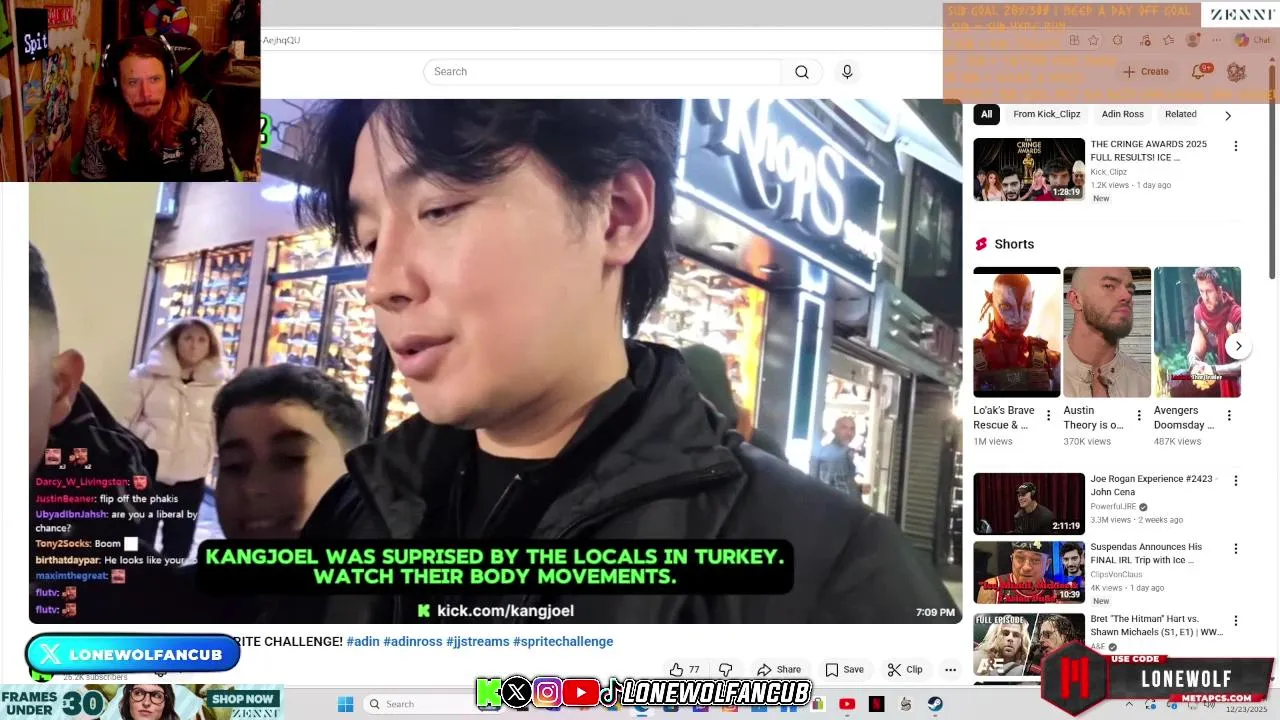Open Bret Hart vs Shawn Michaels thumbnail
Image resolution: width=1280 pixels, height=720 pixels.
pos(1029,644)
